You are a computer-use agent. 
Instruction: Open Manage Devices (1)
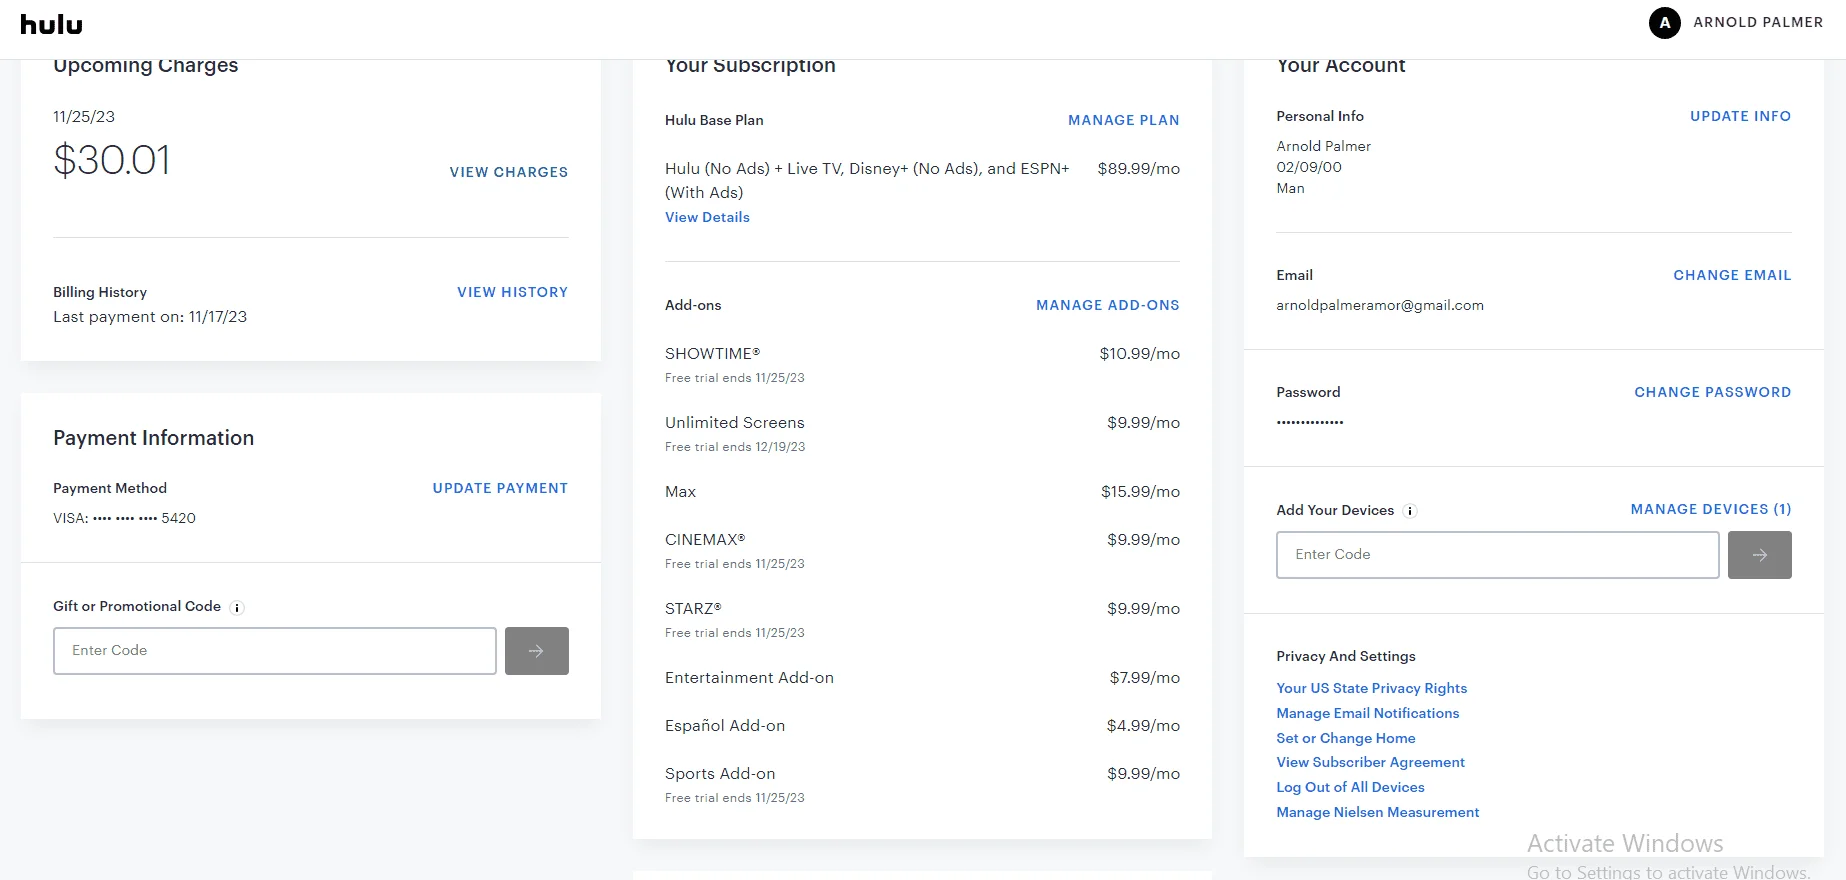click(1710, 509)
